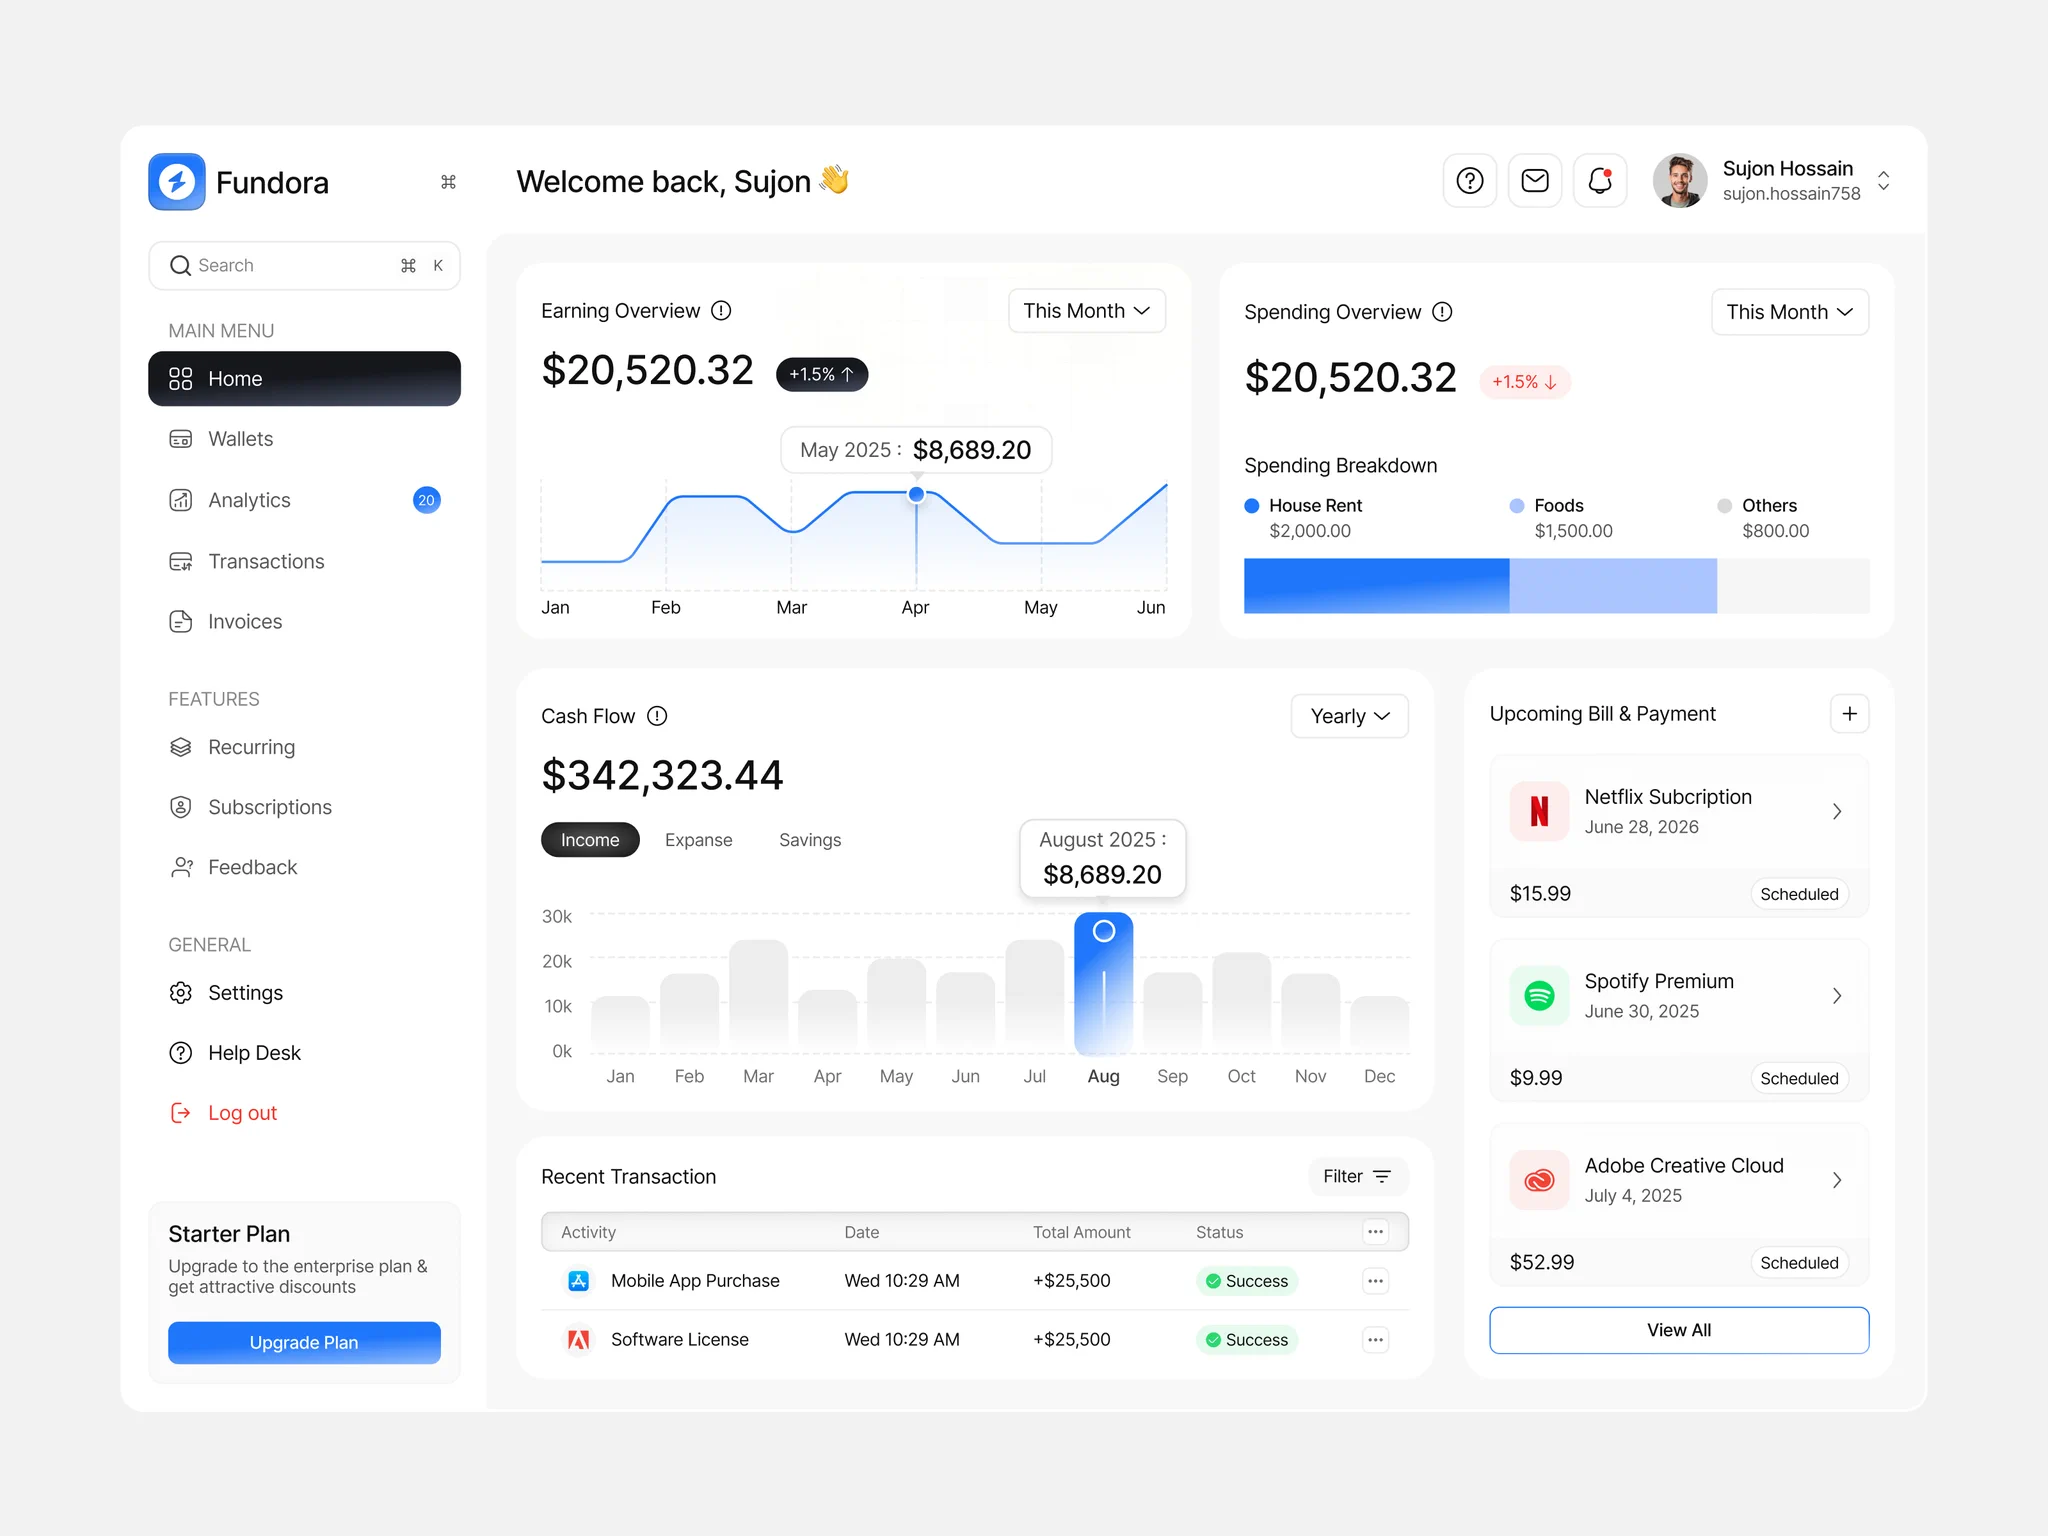This screenshot has height=1536, width=2048.
Task: Open the notifications bell icon
Action: click(x=1599, y=181)
